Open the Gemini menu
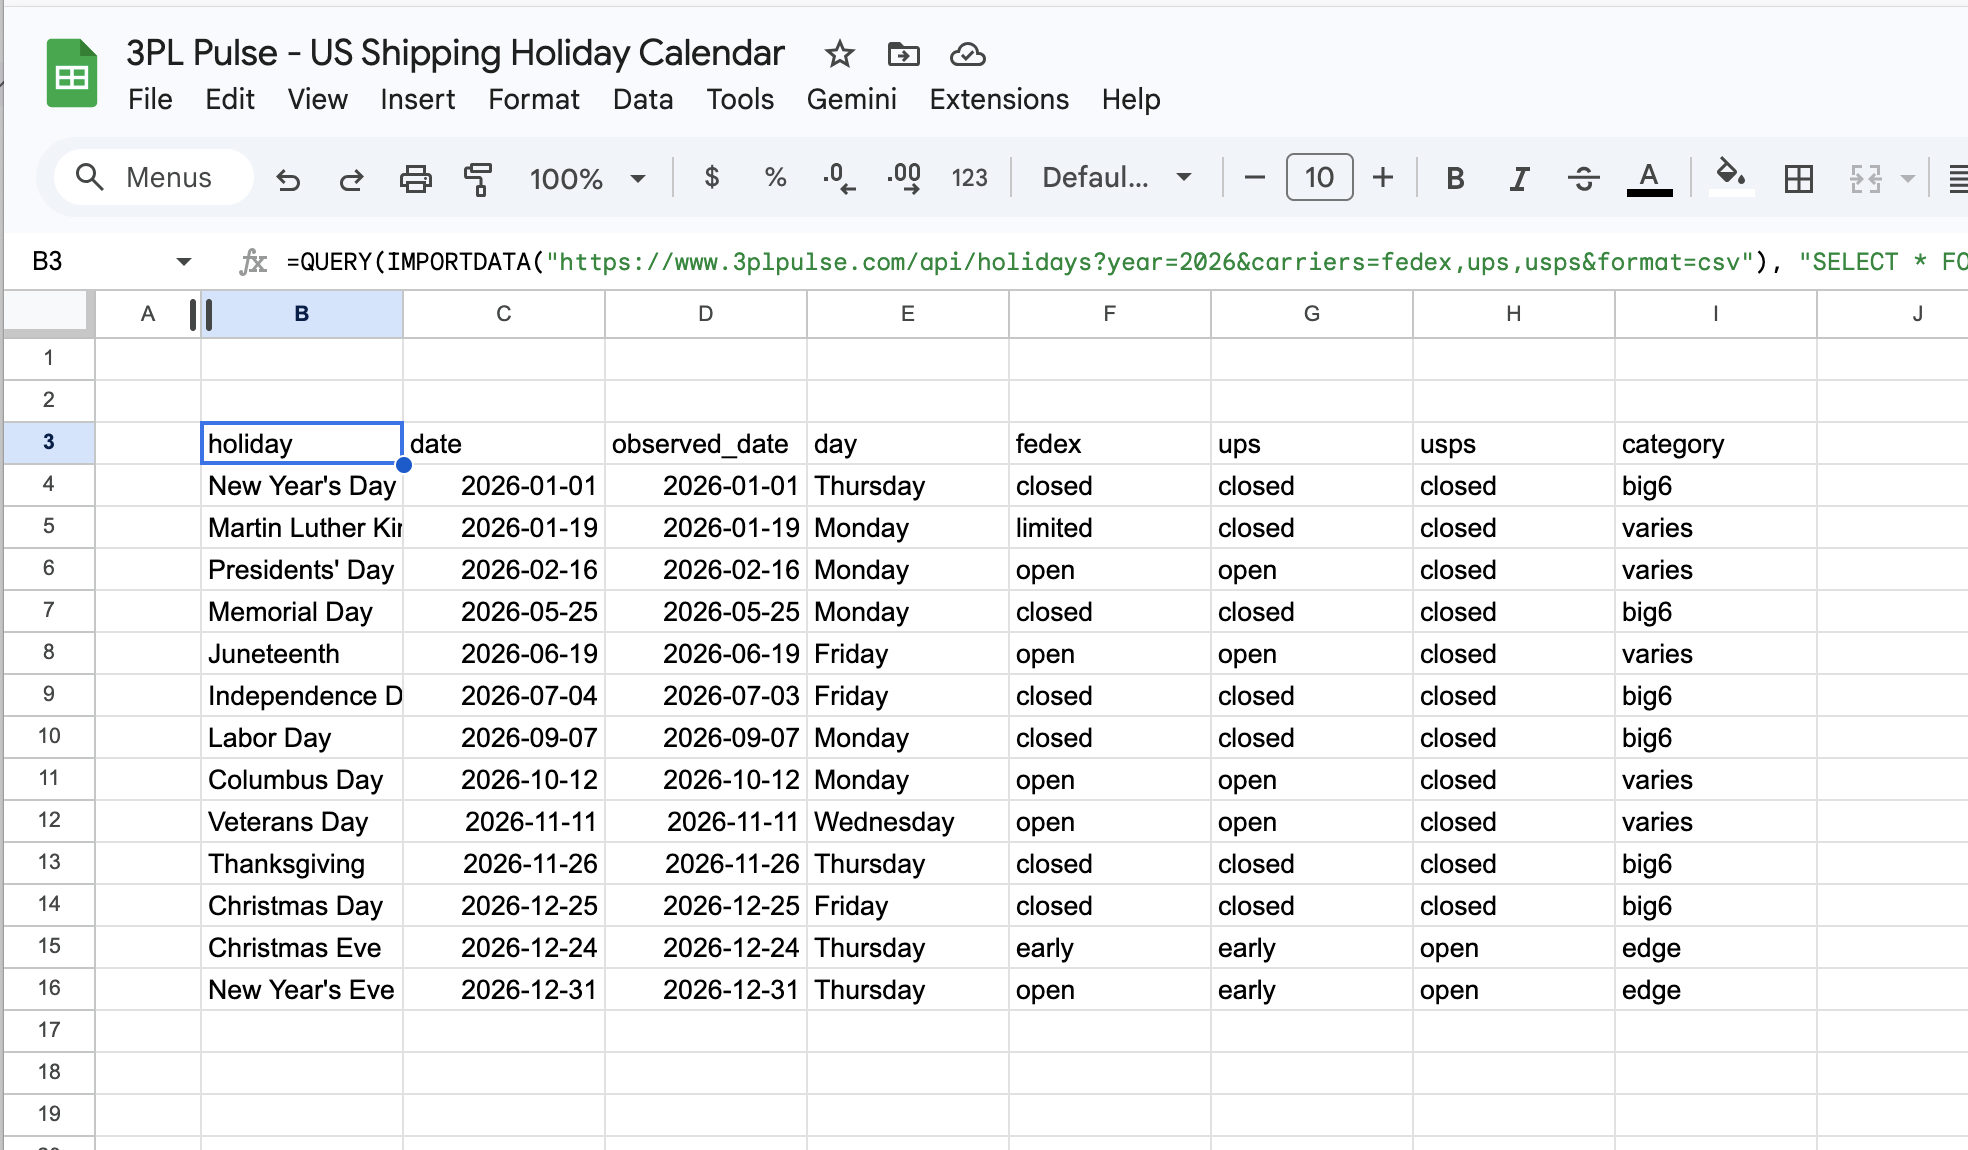This screenshot has width=1968, height=1150. tap(851, 99)
